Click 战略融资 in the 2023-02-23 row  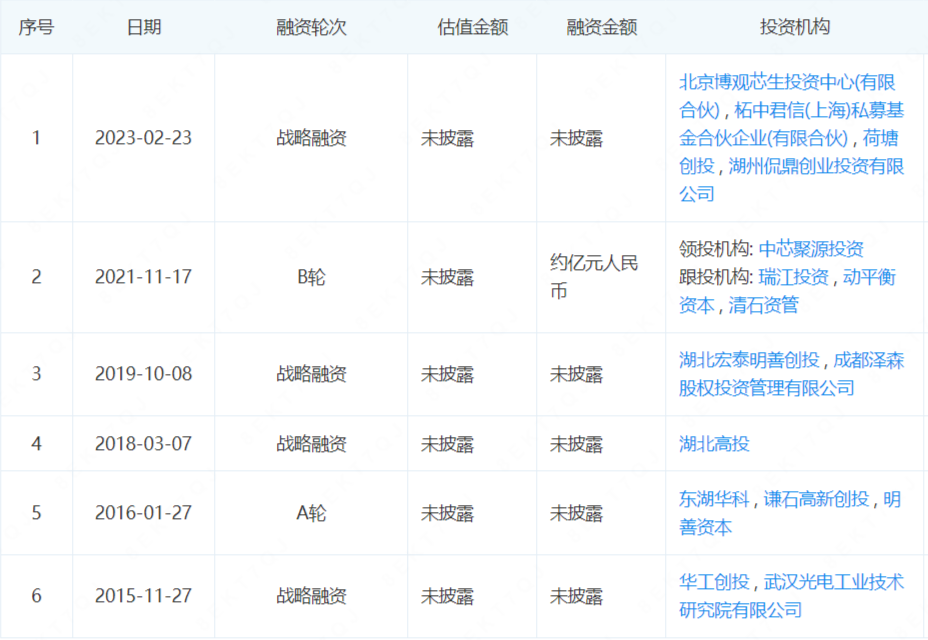pyautogui.click(x=311, y=138)
